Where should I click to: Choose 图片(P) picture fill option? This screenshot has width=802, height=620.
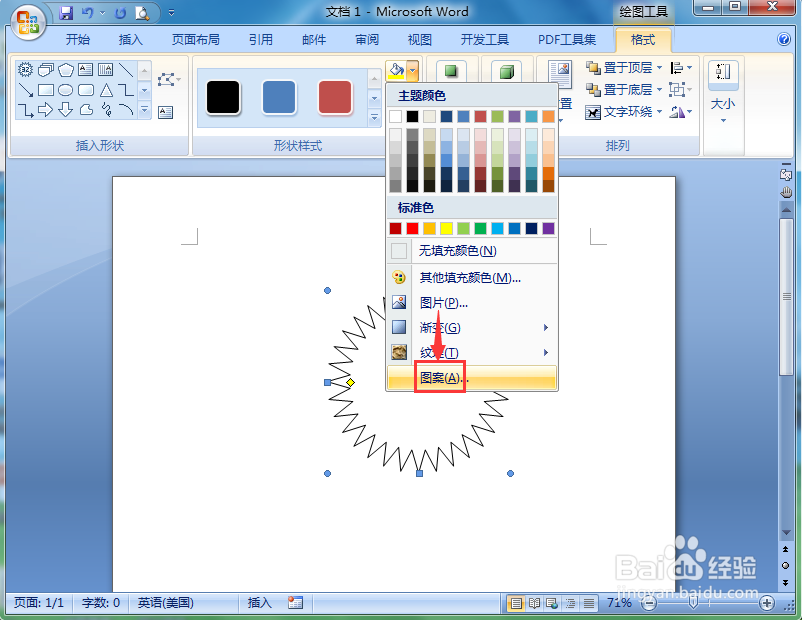pos(472,303)
